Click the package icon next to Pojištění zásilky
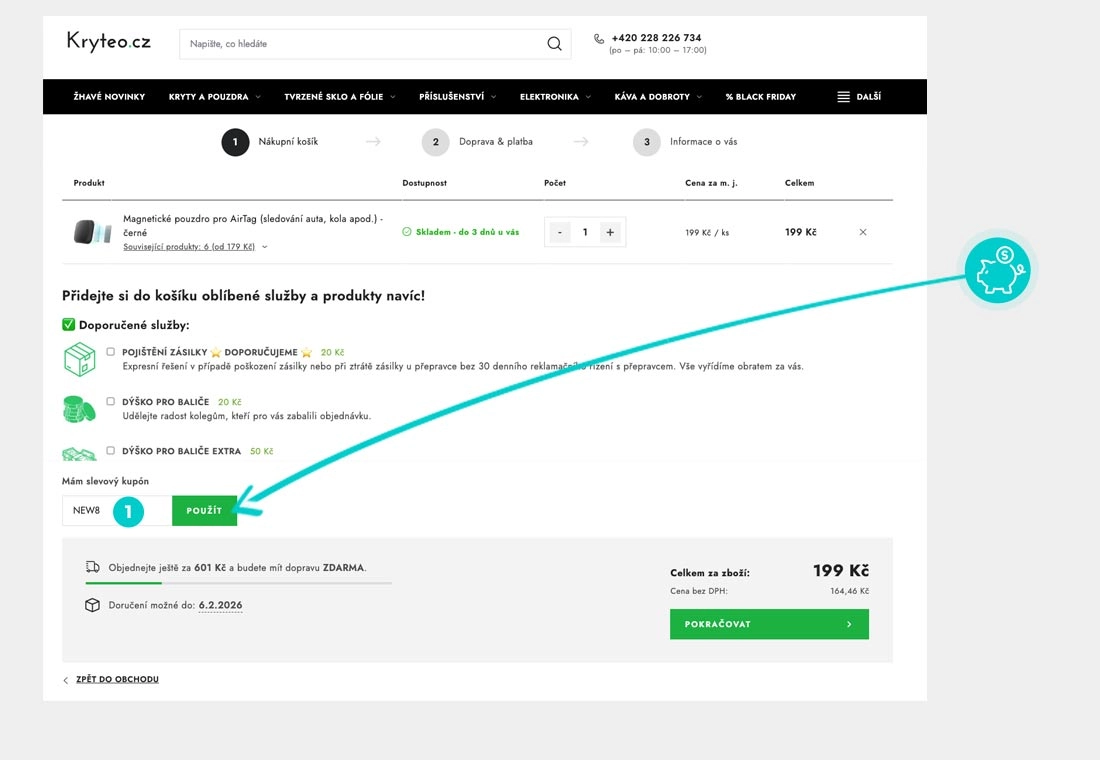This screenshot has width=1100, height=760. point(79,358)
